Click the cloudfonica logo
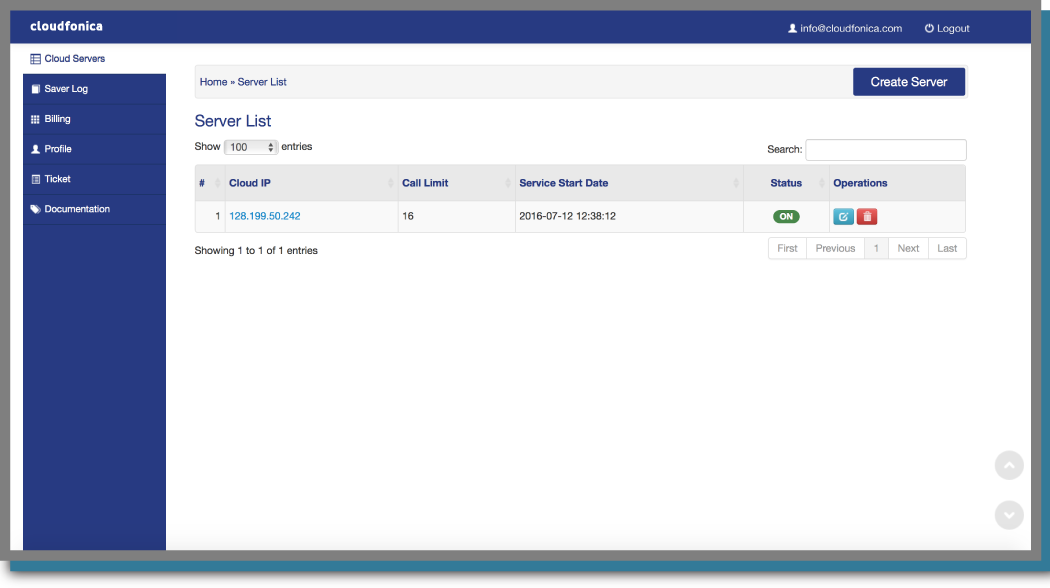The image size is (1050, 588). [x=66, y=26]
